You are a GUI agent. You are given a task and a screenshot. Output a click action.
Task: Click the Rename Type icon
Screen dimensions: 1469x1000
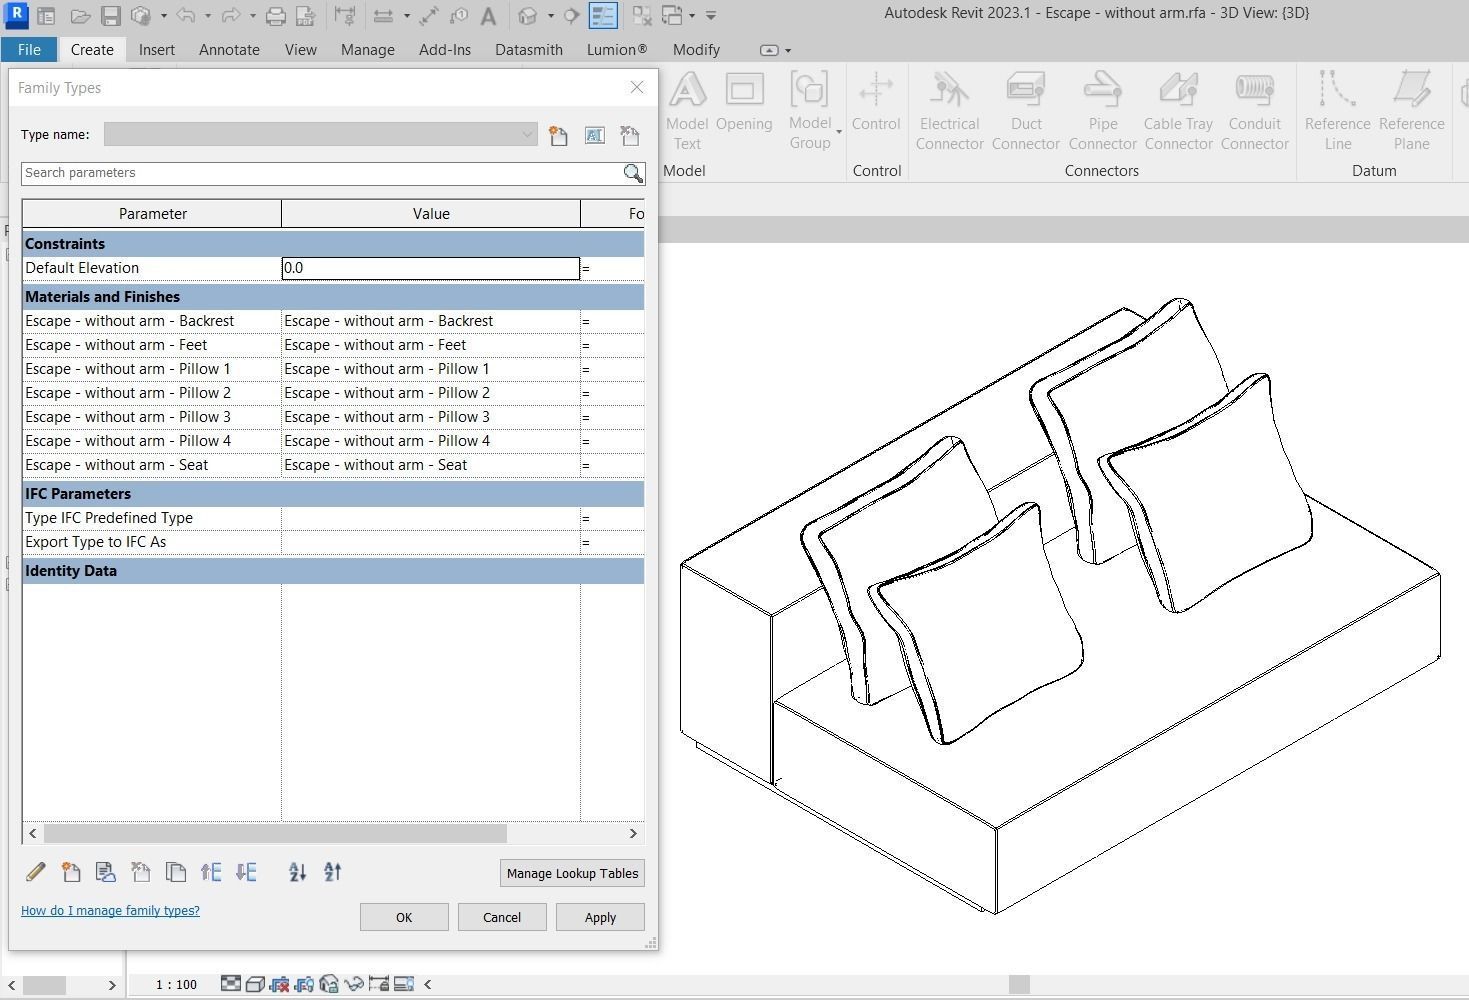pos(595,135)
